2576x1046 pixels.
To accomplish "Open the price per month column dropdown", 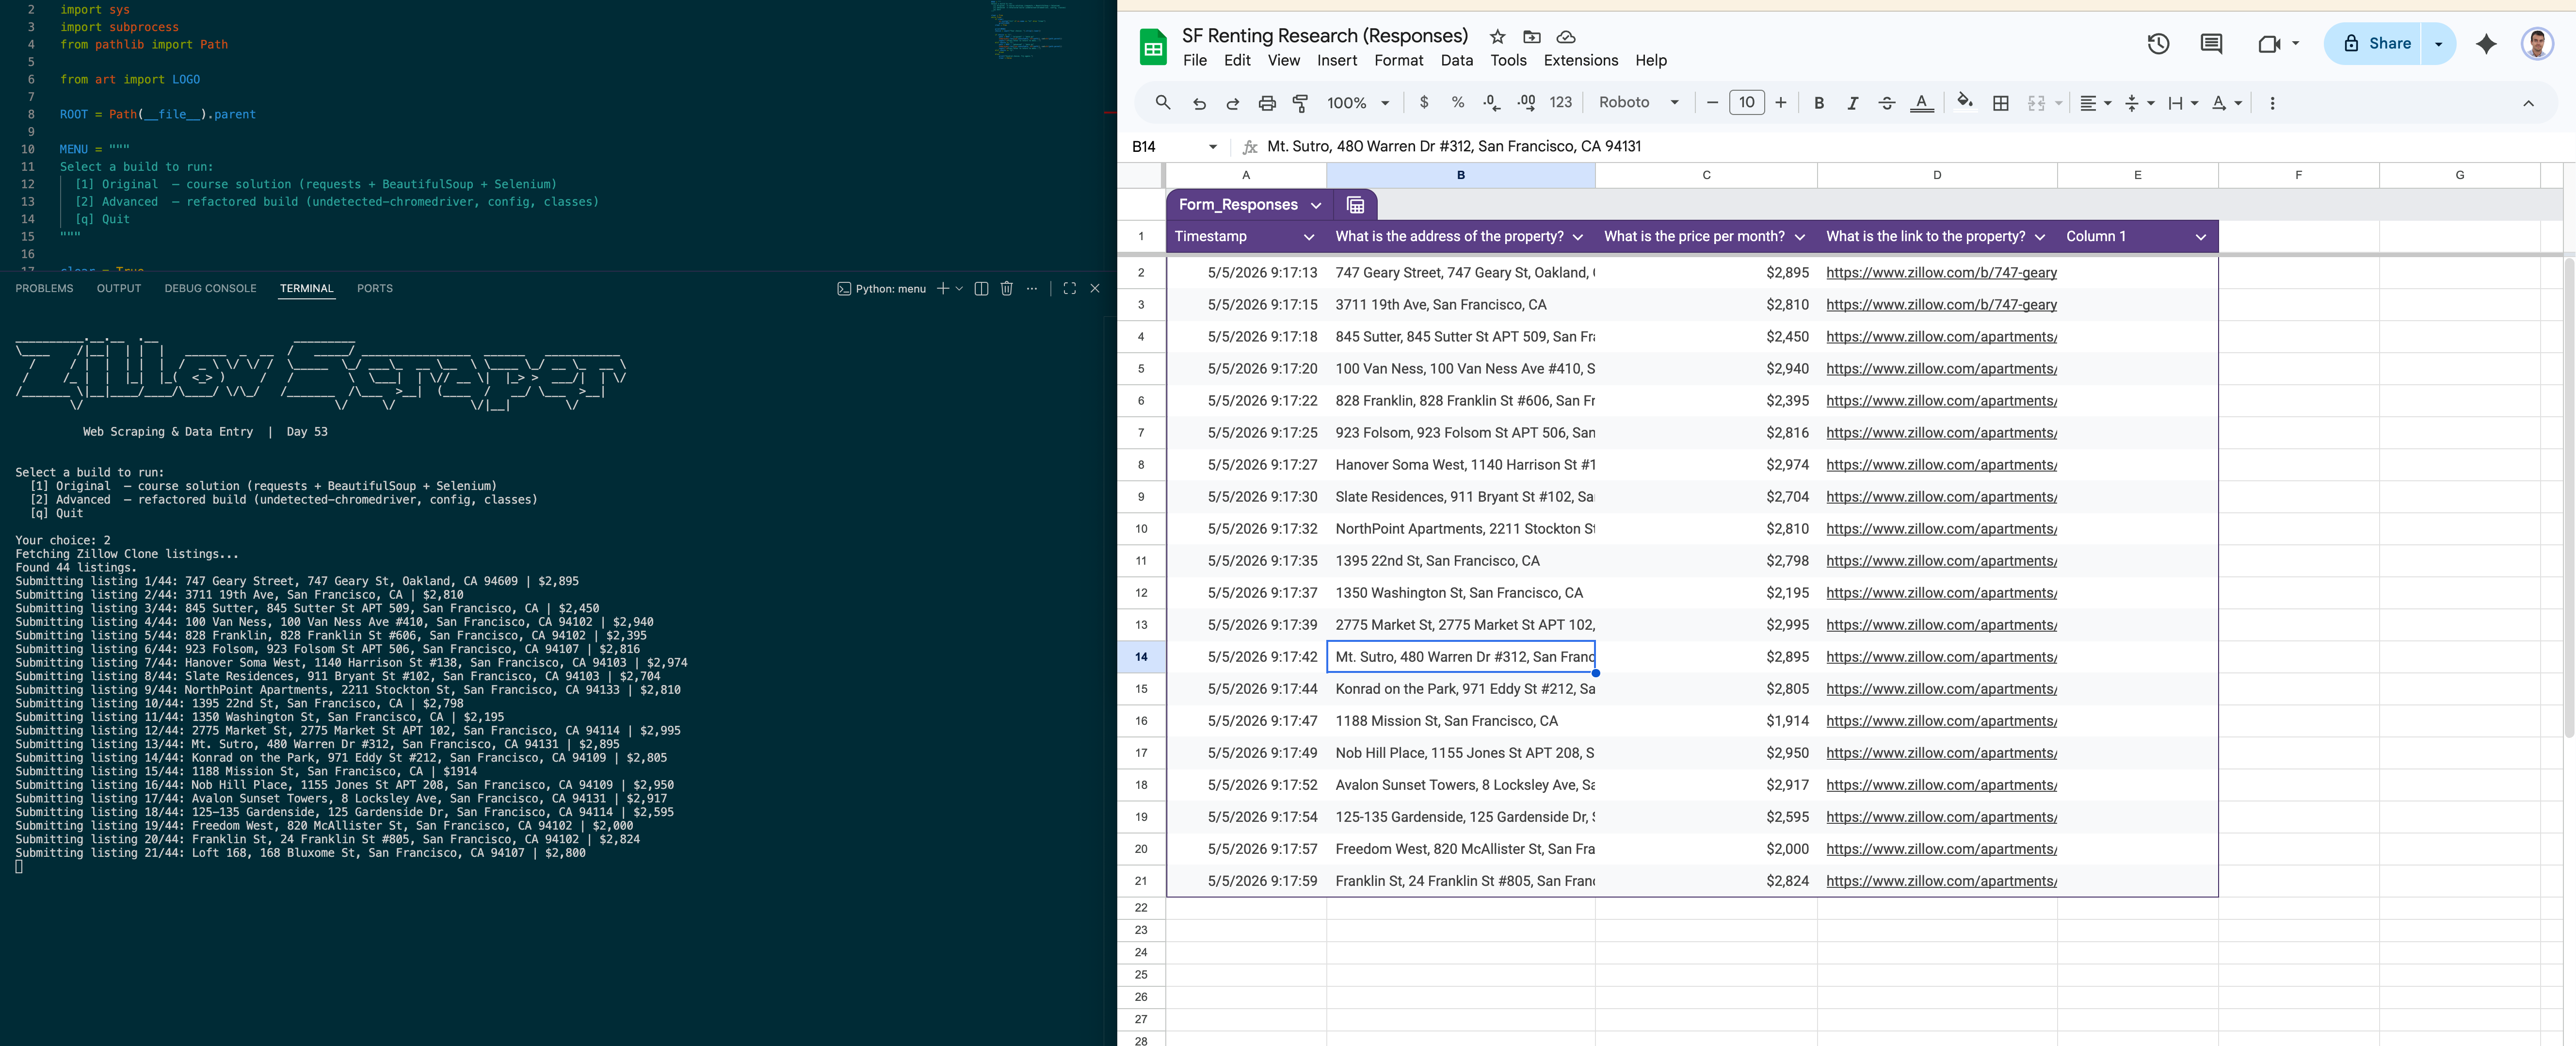I will tap(1799, 237).
